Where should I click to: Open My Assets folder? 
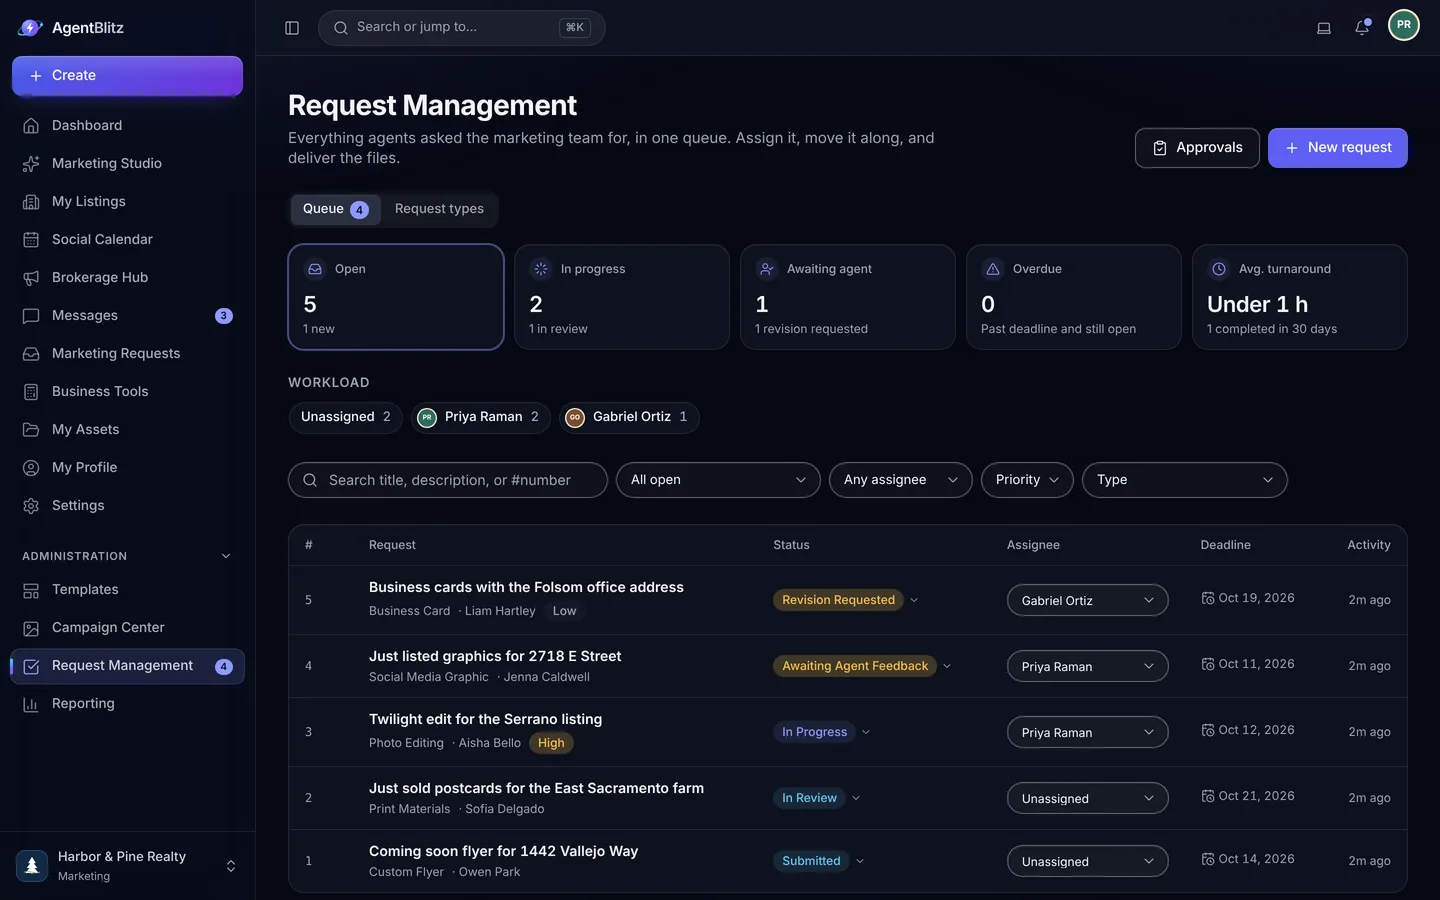click(127, 430)
